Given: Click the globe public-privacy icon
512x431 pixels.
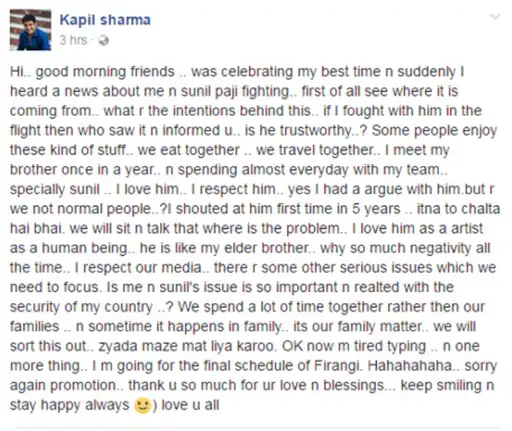Looking at the screenshot, I should click(x=104, y=41).
